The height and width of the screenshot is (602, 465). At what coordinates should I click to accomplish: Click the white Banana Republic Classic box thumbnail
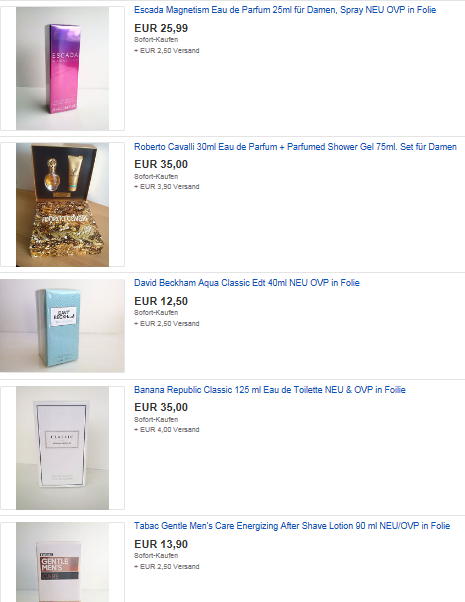click(63, 448)
